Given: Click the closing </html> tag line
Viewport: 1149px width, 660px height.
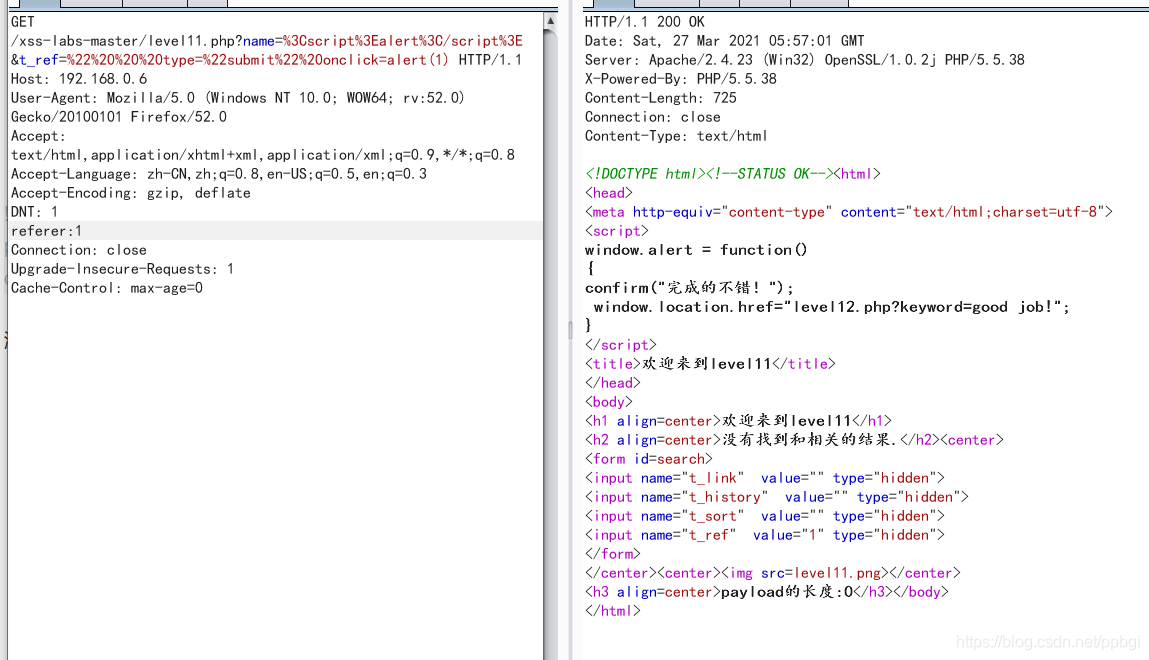Looking at the screenshot, I should coord(613,612).
